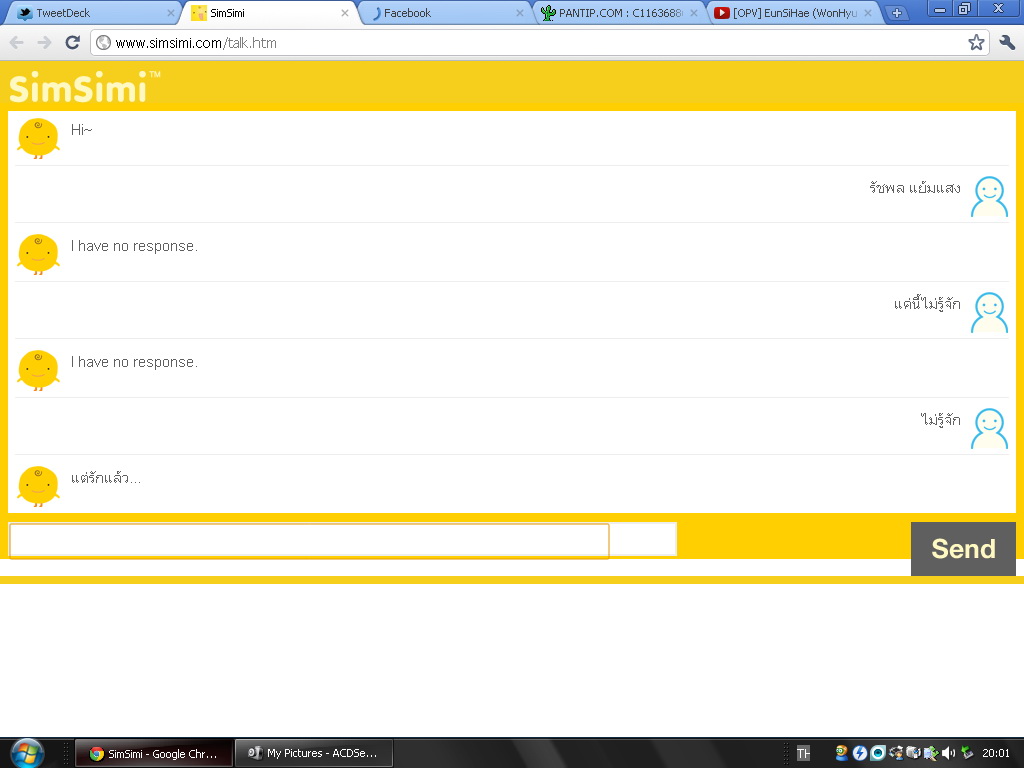Restore down the Chrome window
The width and height of the screenshot is (1024, 768).
point(965,8)
